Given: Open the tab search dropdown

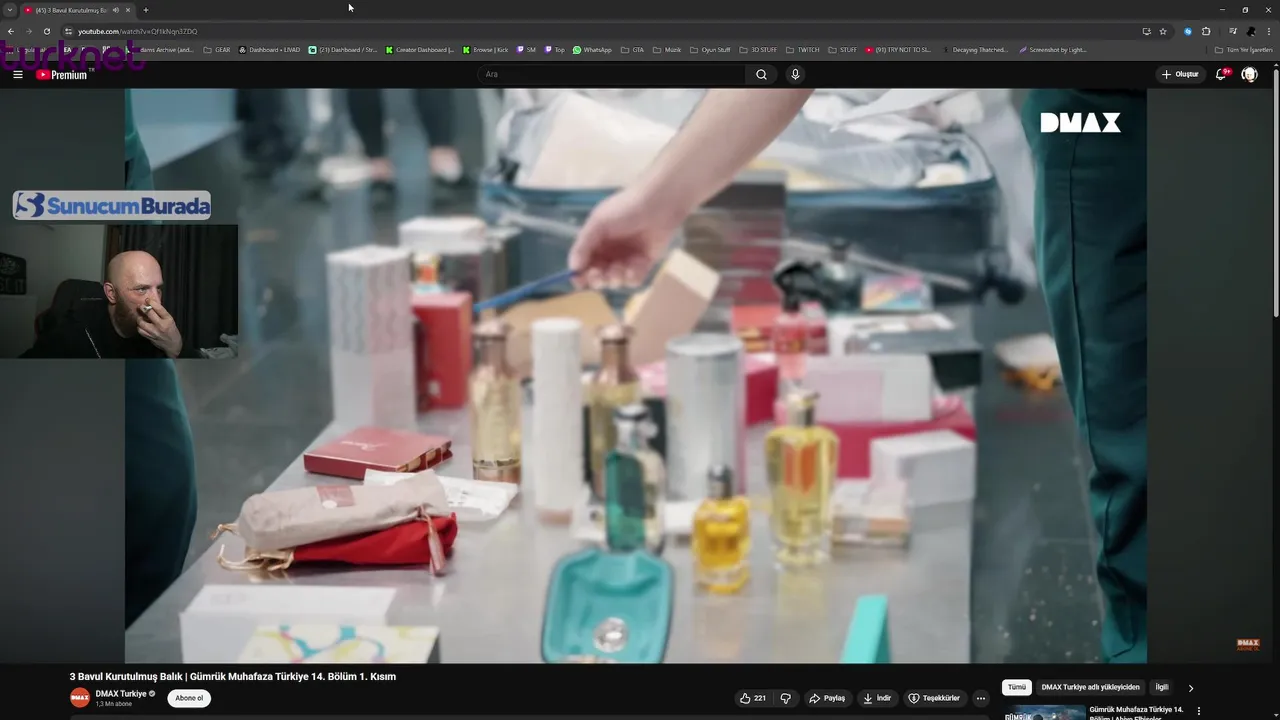Looking at the screenshot, I should point(10,10).
